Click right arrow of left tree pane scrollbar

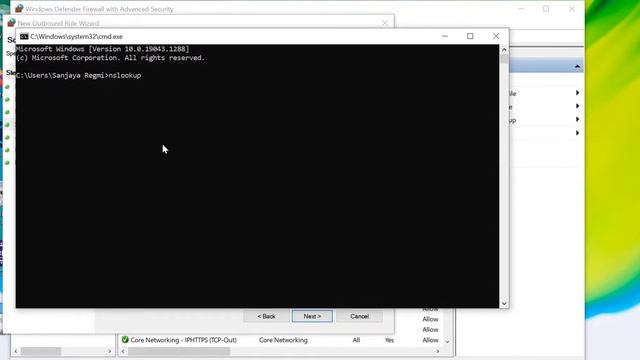click(x=109, y=351)
